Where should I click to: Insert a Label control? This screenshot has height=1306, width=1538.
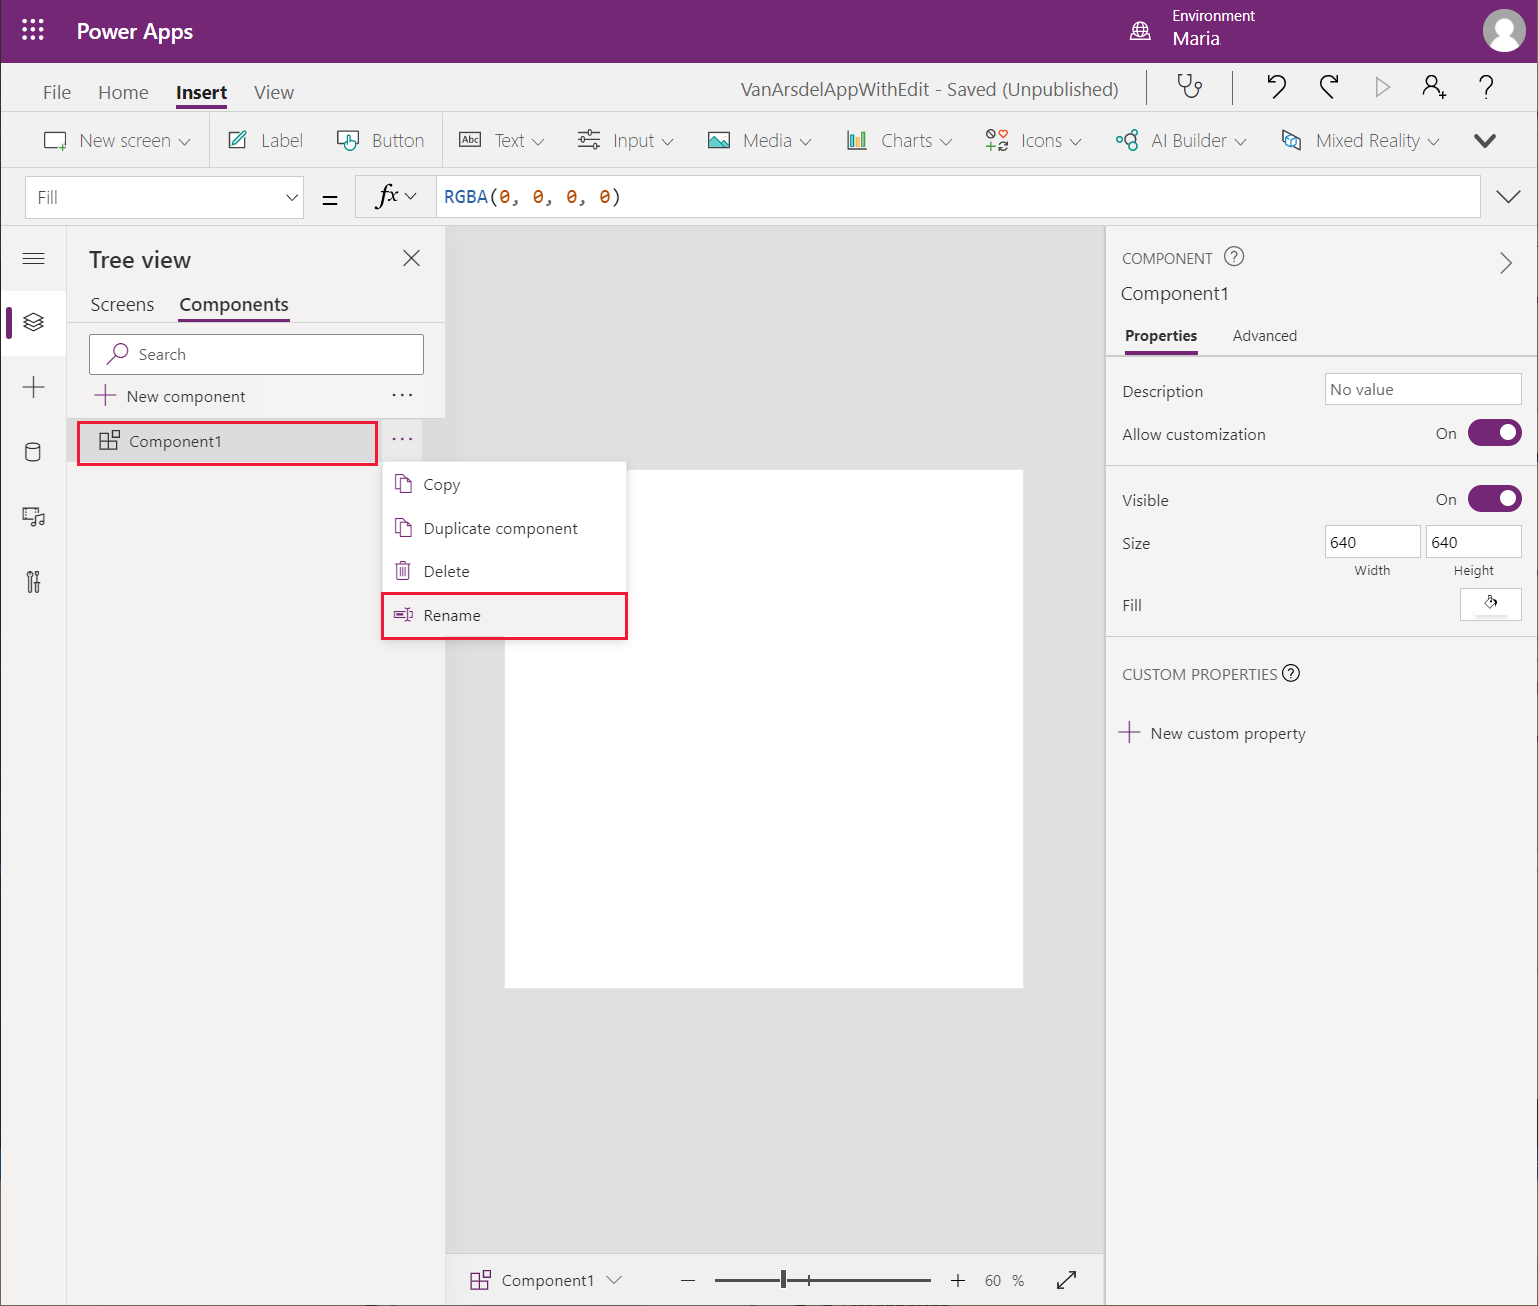tap(266, 140)
